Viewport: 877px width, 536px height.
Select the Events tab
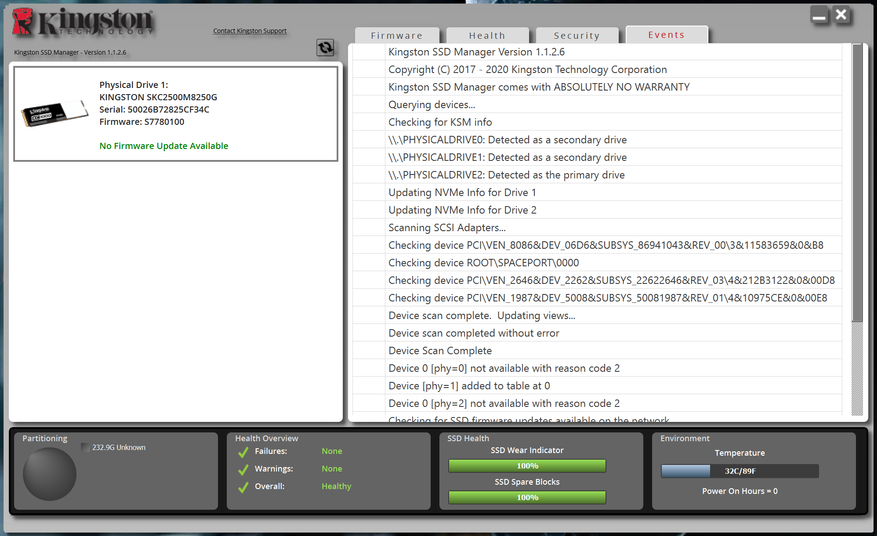coord(666,35)
